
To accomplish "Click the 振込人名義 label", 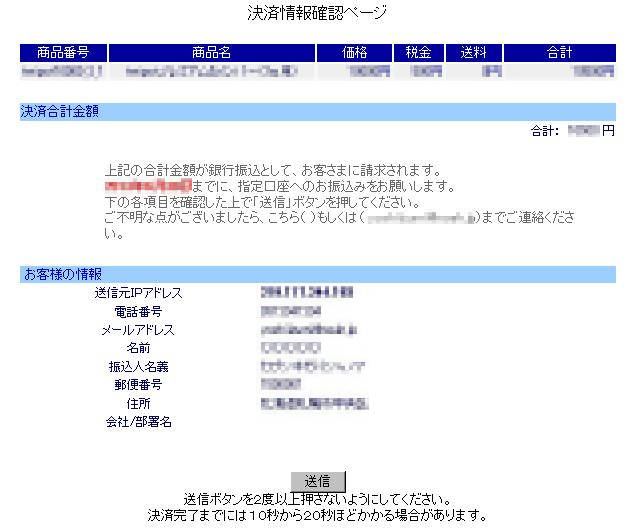I will pyautogui.click(x=138, y=367).
